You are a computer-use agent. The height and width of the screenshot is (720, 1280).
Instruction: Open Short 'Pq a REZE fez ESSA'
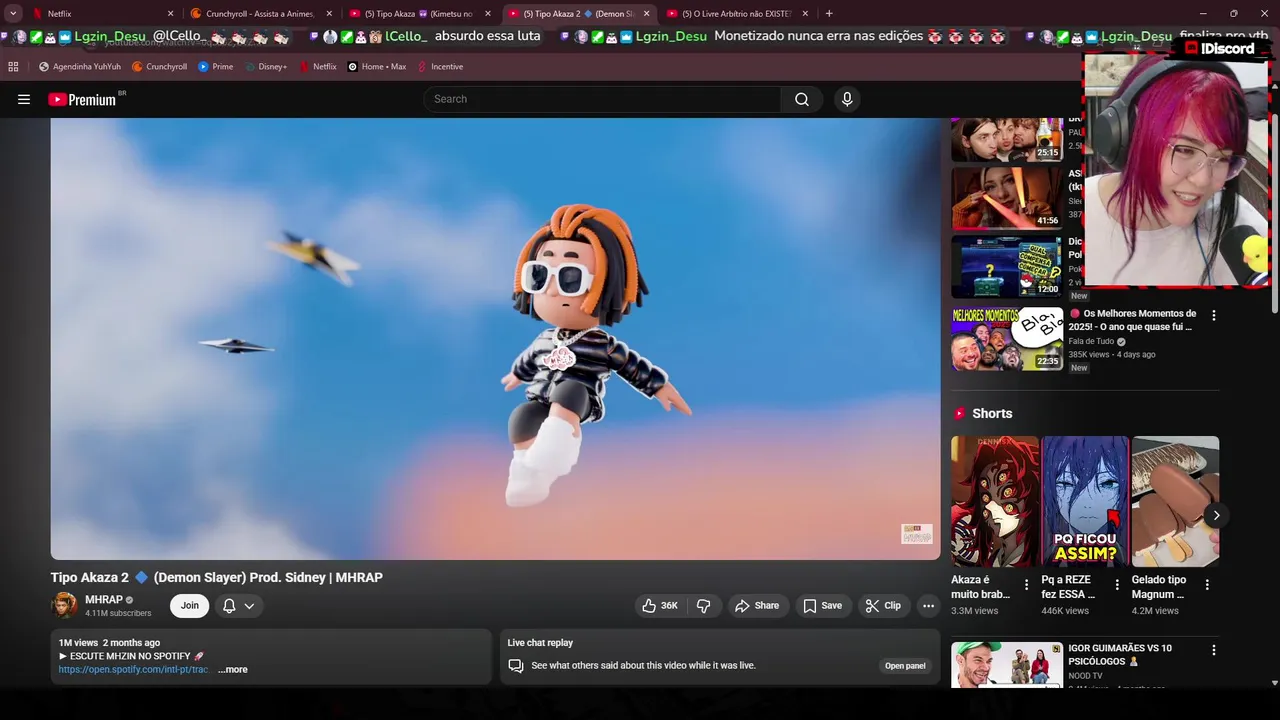pyautogui.click(x=1085, y=501)
